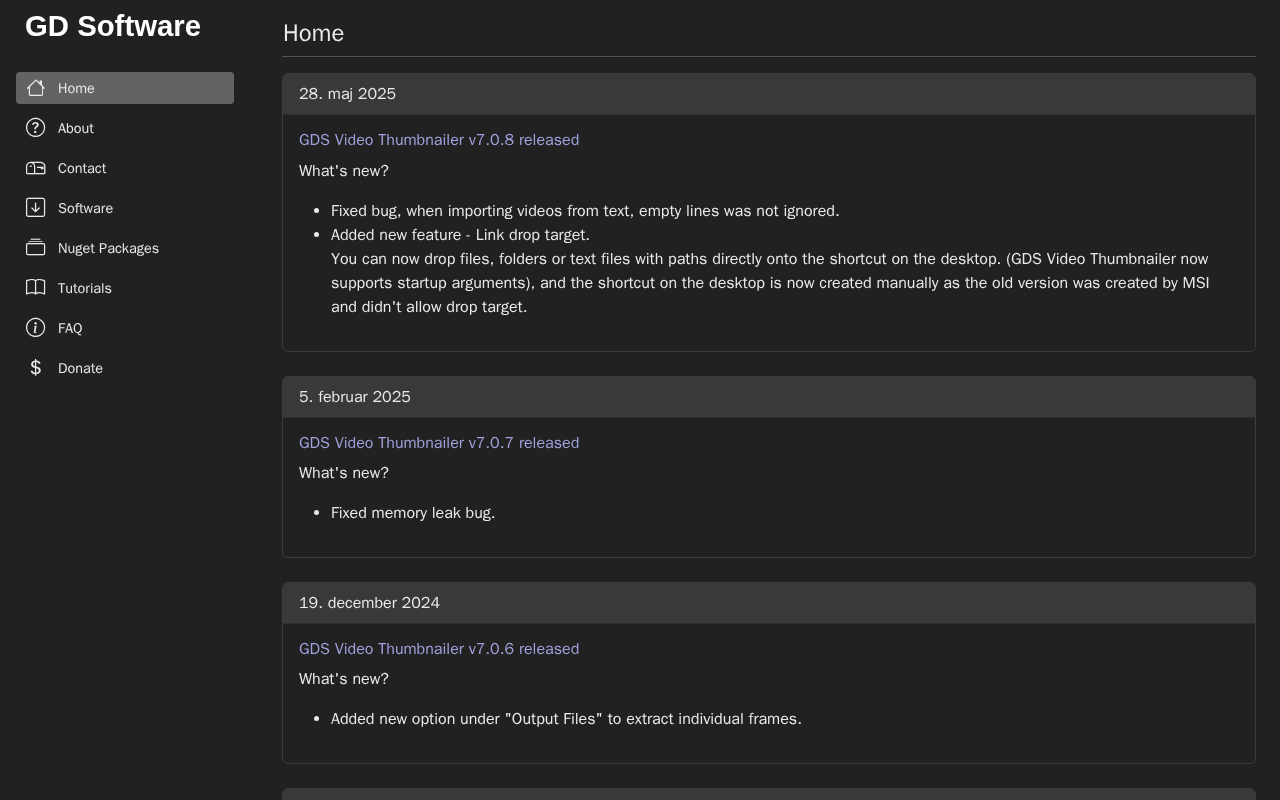Open GDS Video Thumbnailer v7.0.7 release link
The image size is (1280, 800).
439,443
